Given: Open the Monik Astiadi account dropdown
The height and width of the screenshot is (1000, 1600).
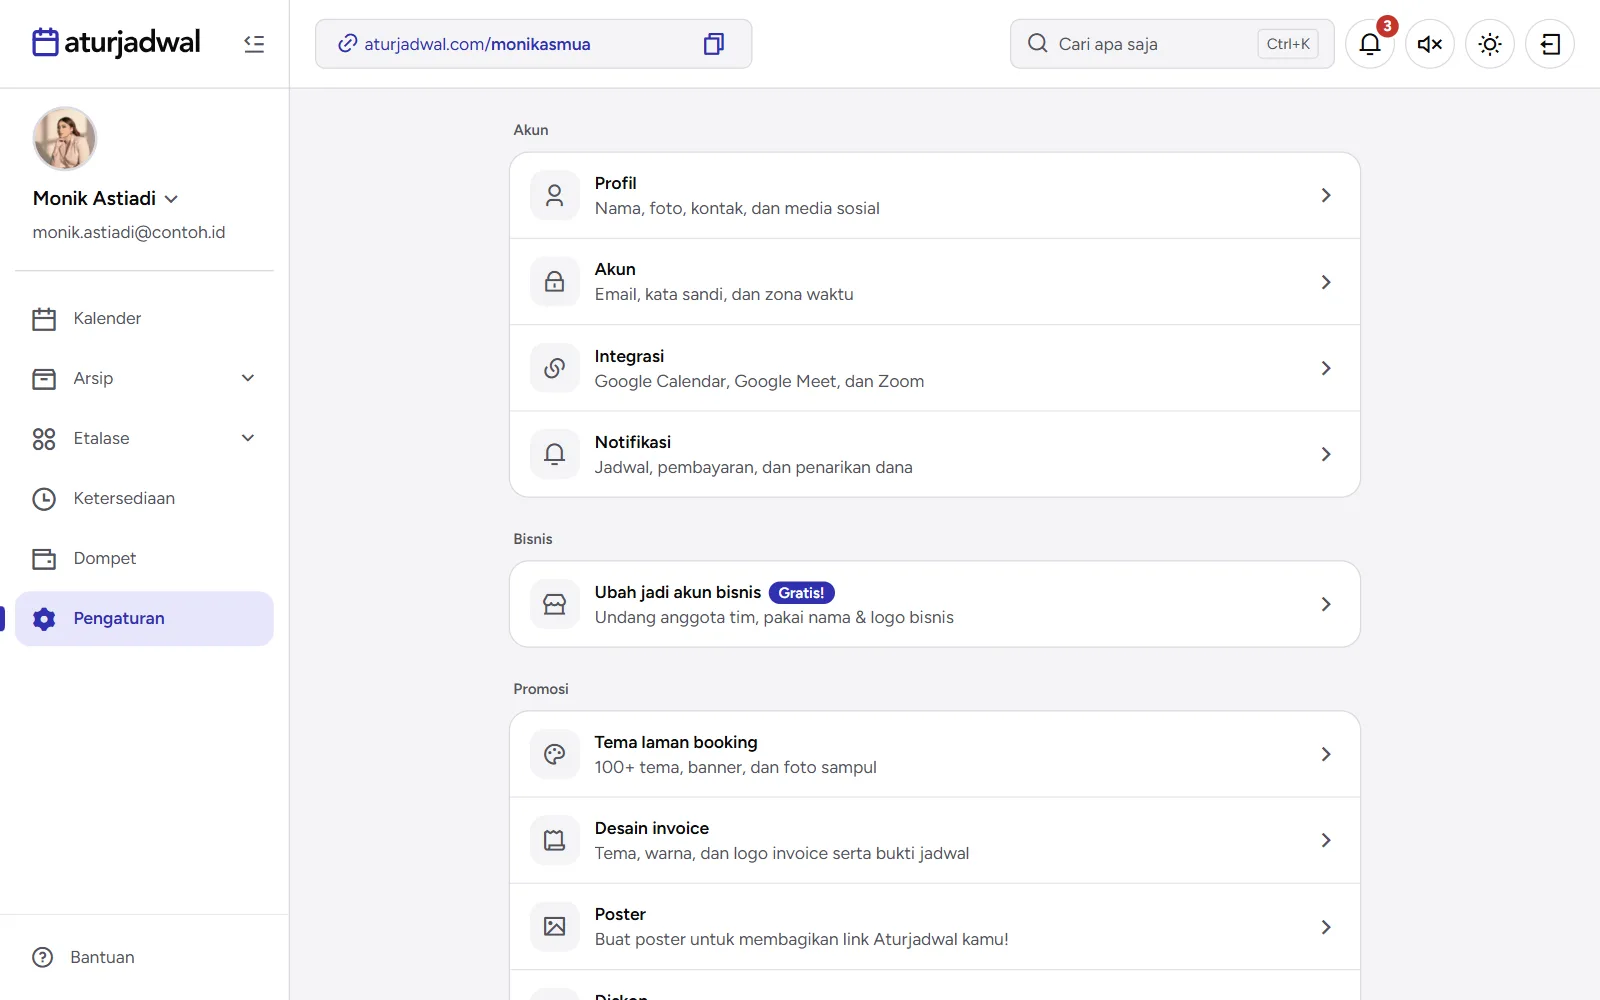Looking at the screenshot, I should (106, 198).
